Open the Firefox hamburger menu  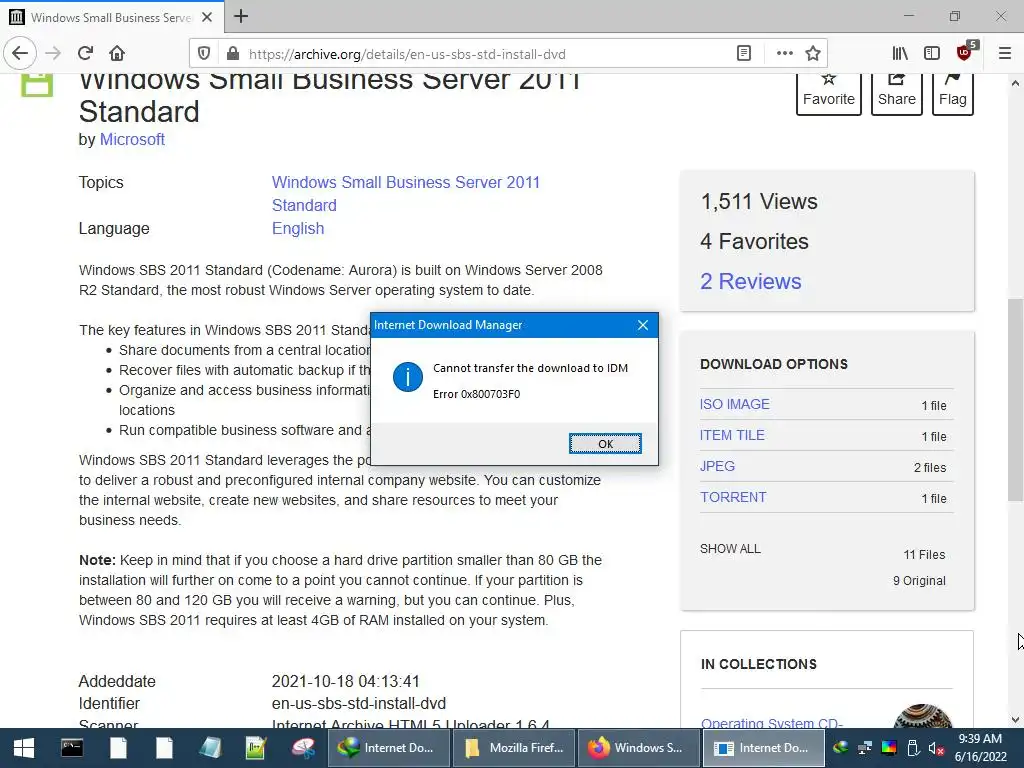[x=1004, y=54]
